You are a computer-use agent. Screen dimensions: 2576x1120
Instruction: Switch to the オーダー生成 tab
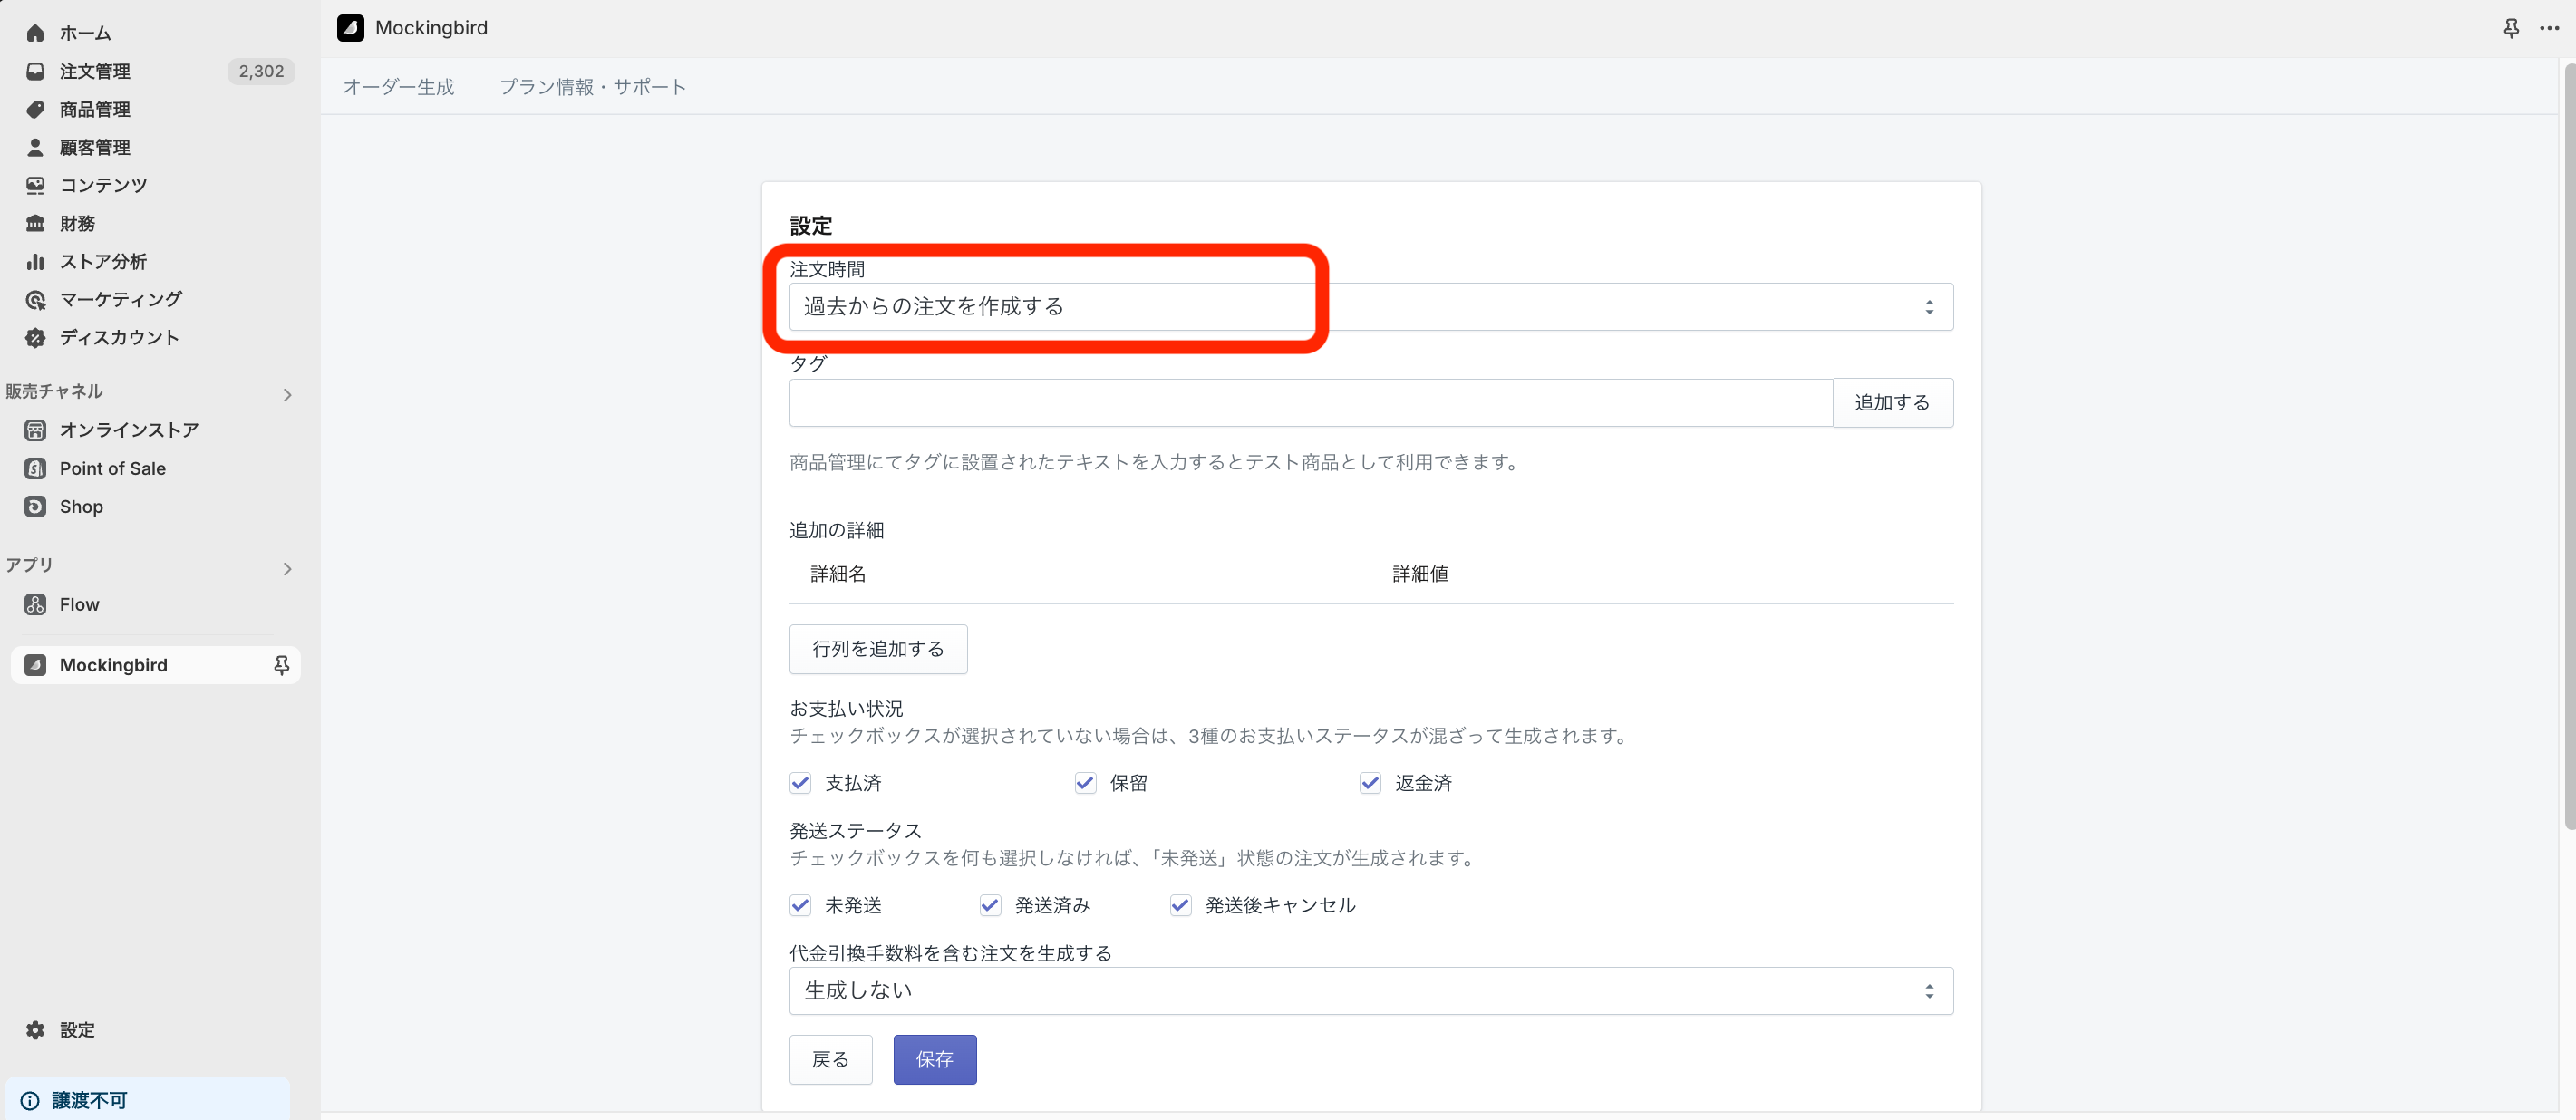pyautogui.click(x=398, y=87)
